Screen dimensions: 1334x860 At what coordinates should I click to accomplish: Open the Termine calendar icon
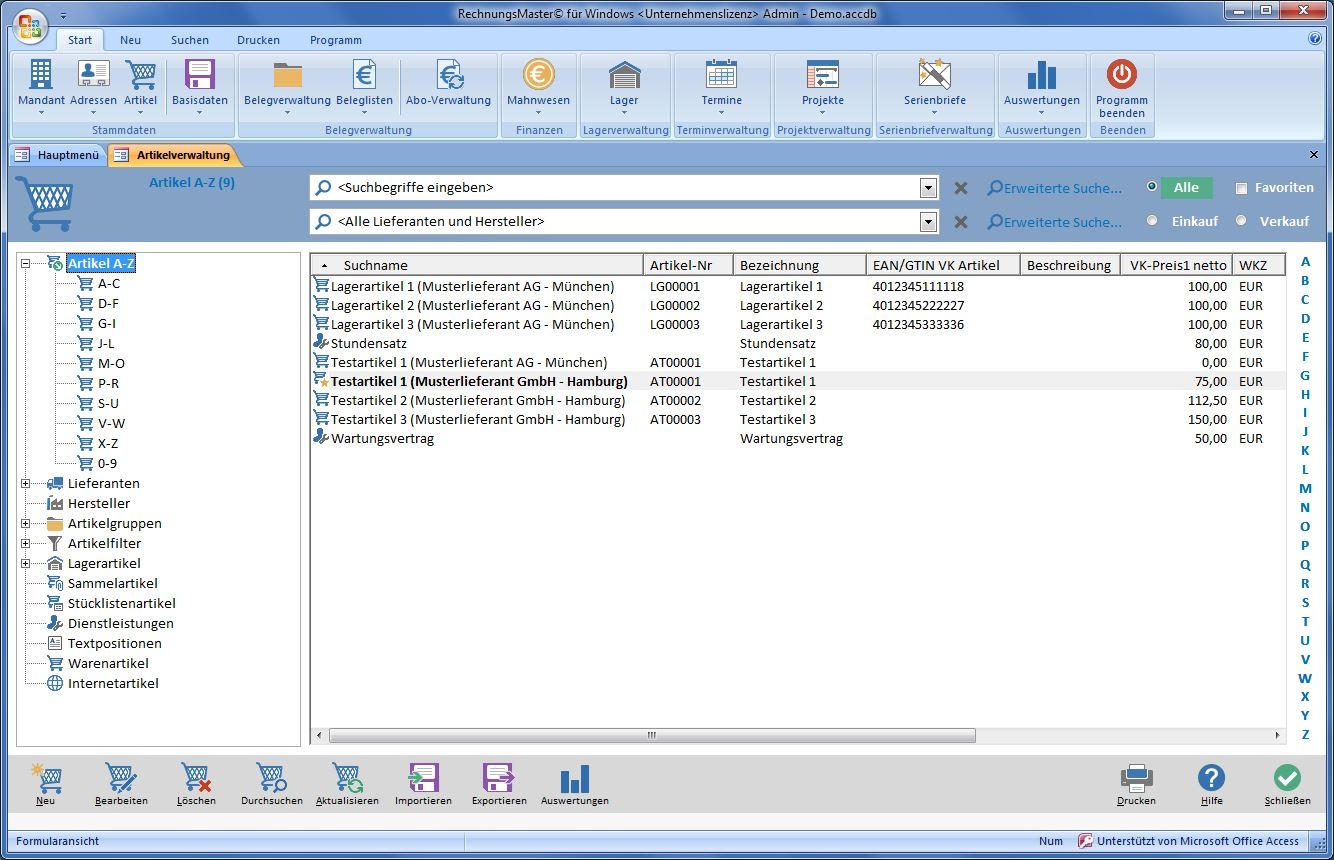721,76
